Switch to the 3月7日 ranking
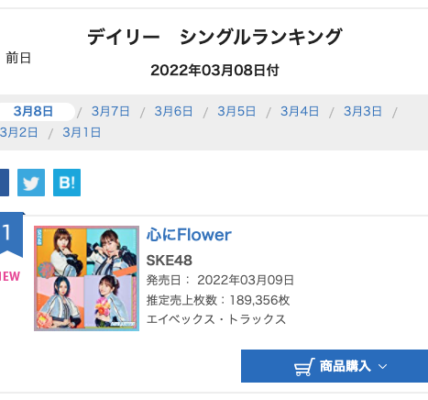 [x=110, y=111]
